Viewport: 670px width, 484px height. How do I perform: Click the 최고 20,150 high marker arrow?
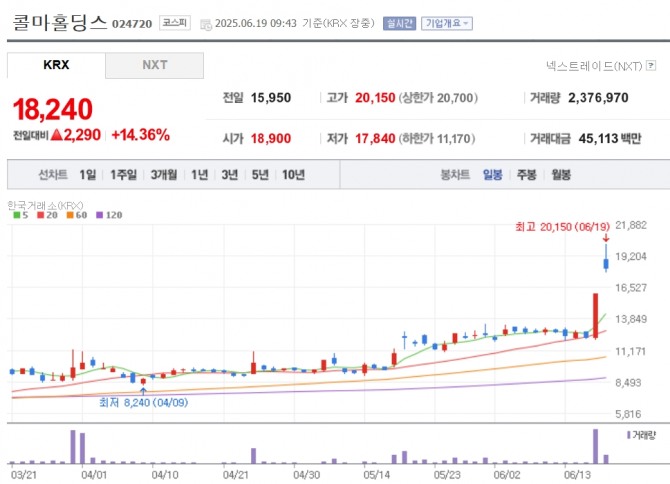604,238
